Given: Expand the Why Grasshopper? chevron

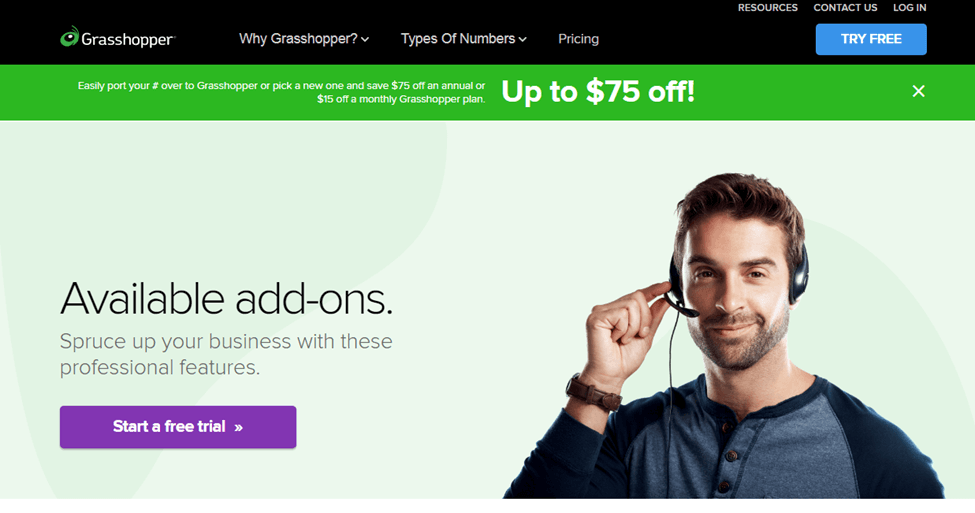Looking at the screenshot, I should coord(365,39).
